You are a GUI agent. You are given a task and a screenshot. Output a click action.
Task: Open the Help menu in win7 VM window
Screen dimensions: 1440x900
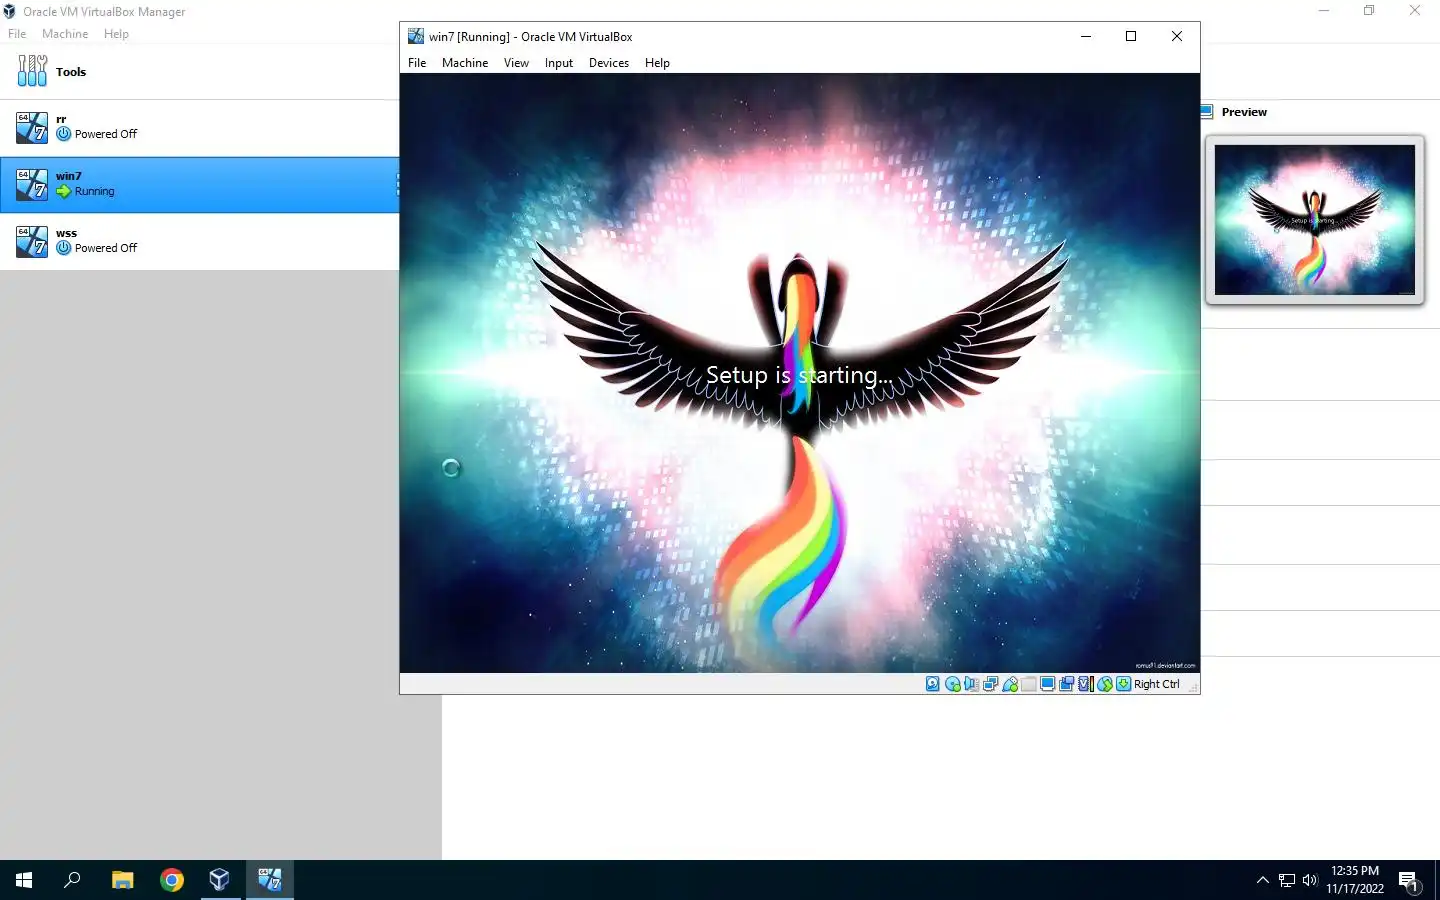[x=657, y=63]
